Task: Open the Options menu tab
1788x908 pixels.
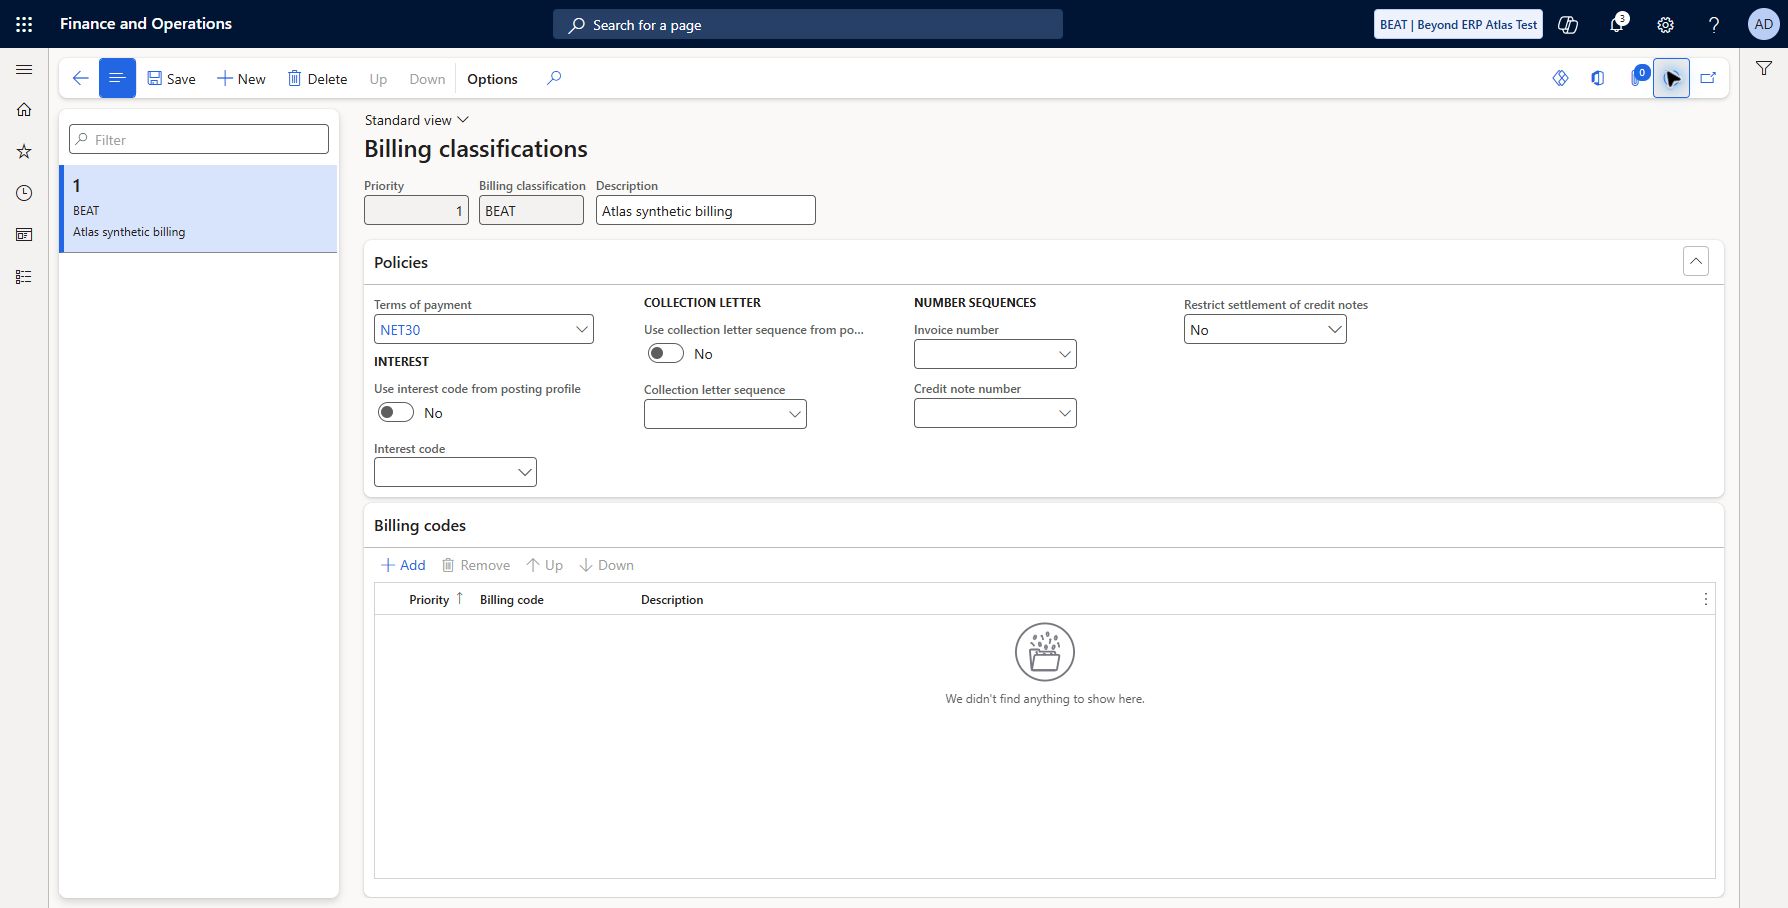Action: (492, 79)
